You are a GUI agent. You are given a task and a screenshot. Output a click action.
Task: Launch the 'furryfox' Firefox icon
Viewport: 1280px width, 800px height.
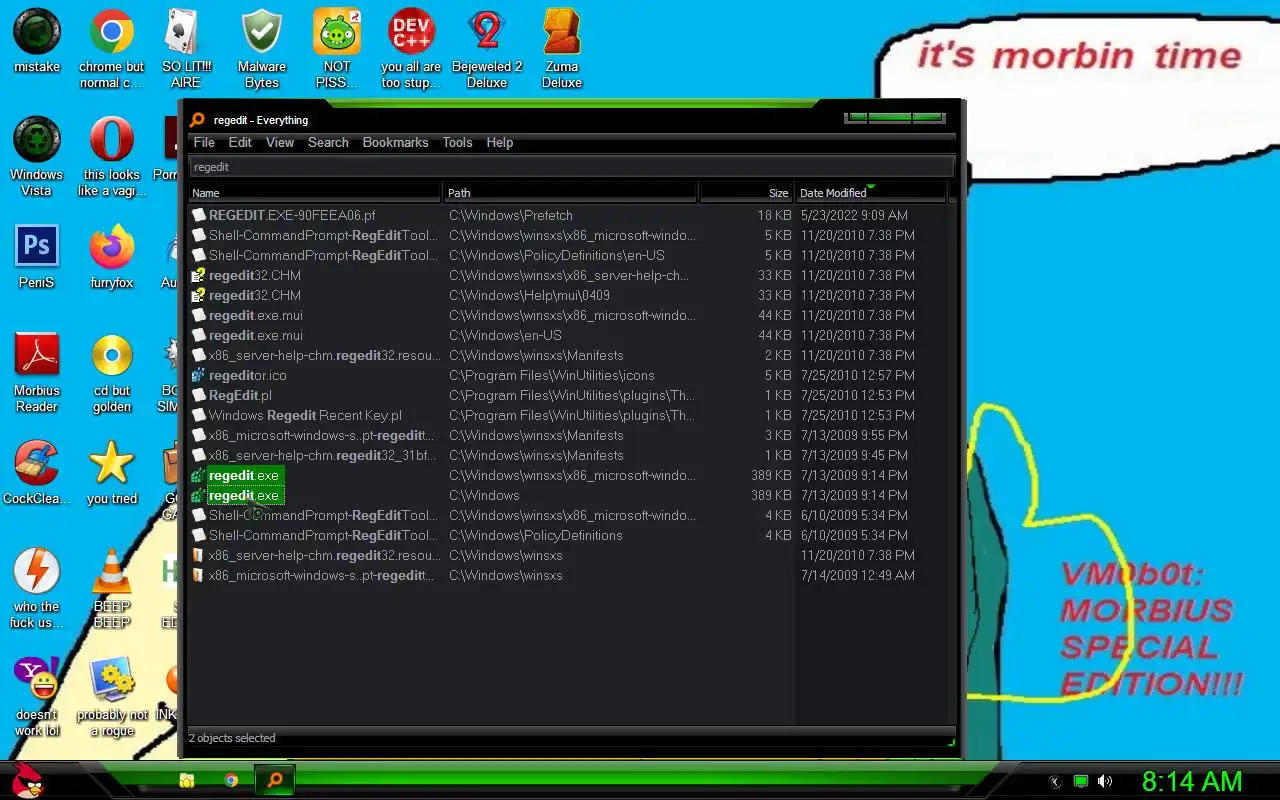click(x=112, y=256)
